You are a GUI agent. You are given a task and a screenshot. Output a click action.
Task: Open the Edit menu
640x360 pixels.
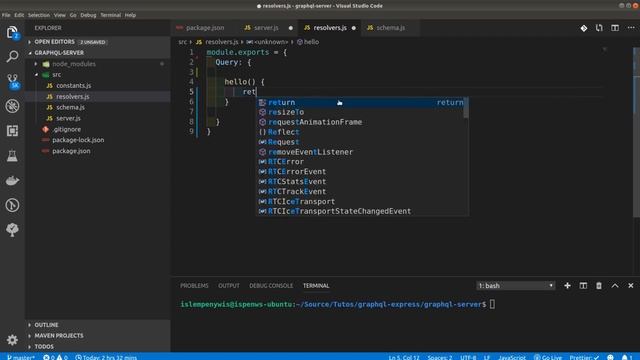(x=19, y=15)
